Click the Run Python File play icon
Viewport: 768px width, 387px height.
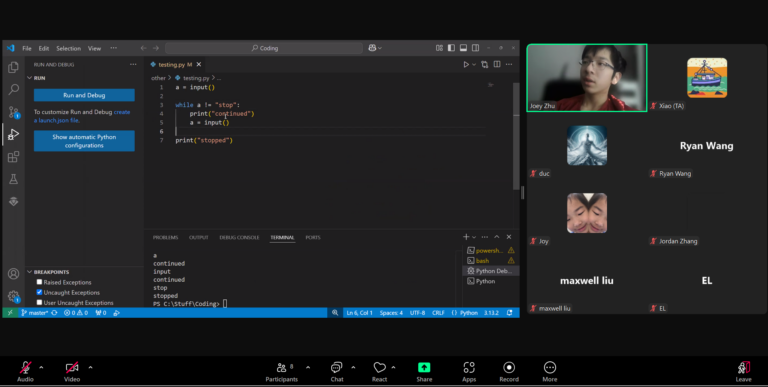click(x=466, y=64)
